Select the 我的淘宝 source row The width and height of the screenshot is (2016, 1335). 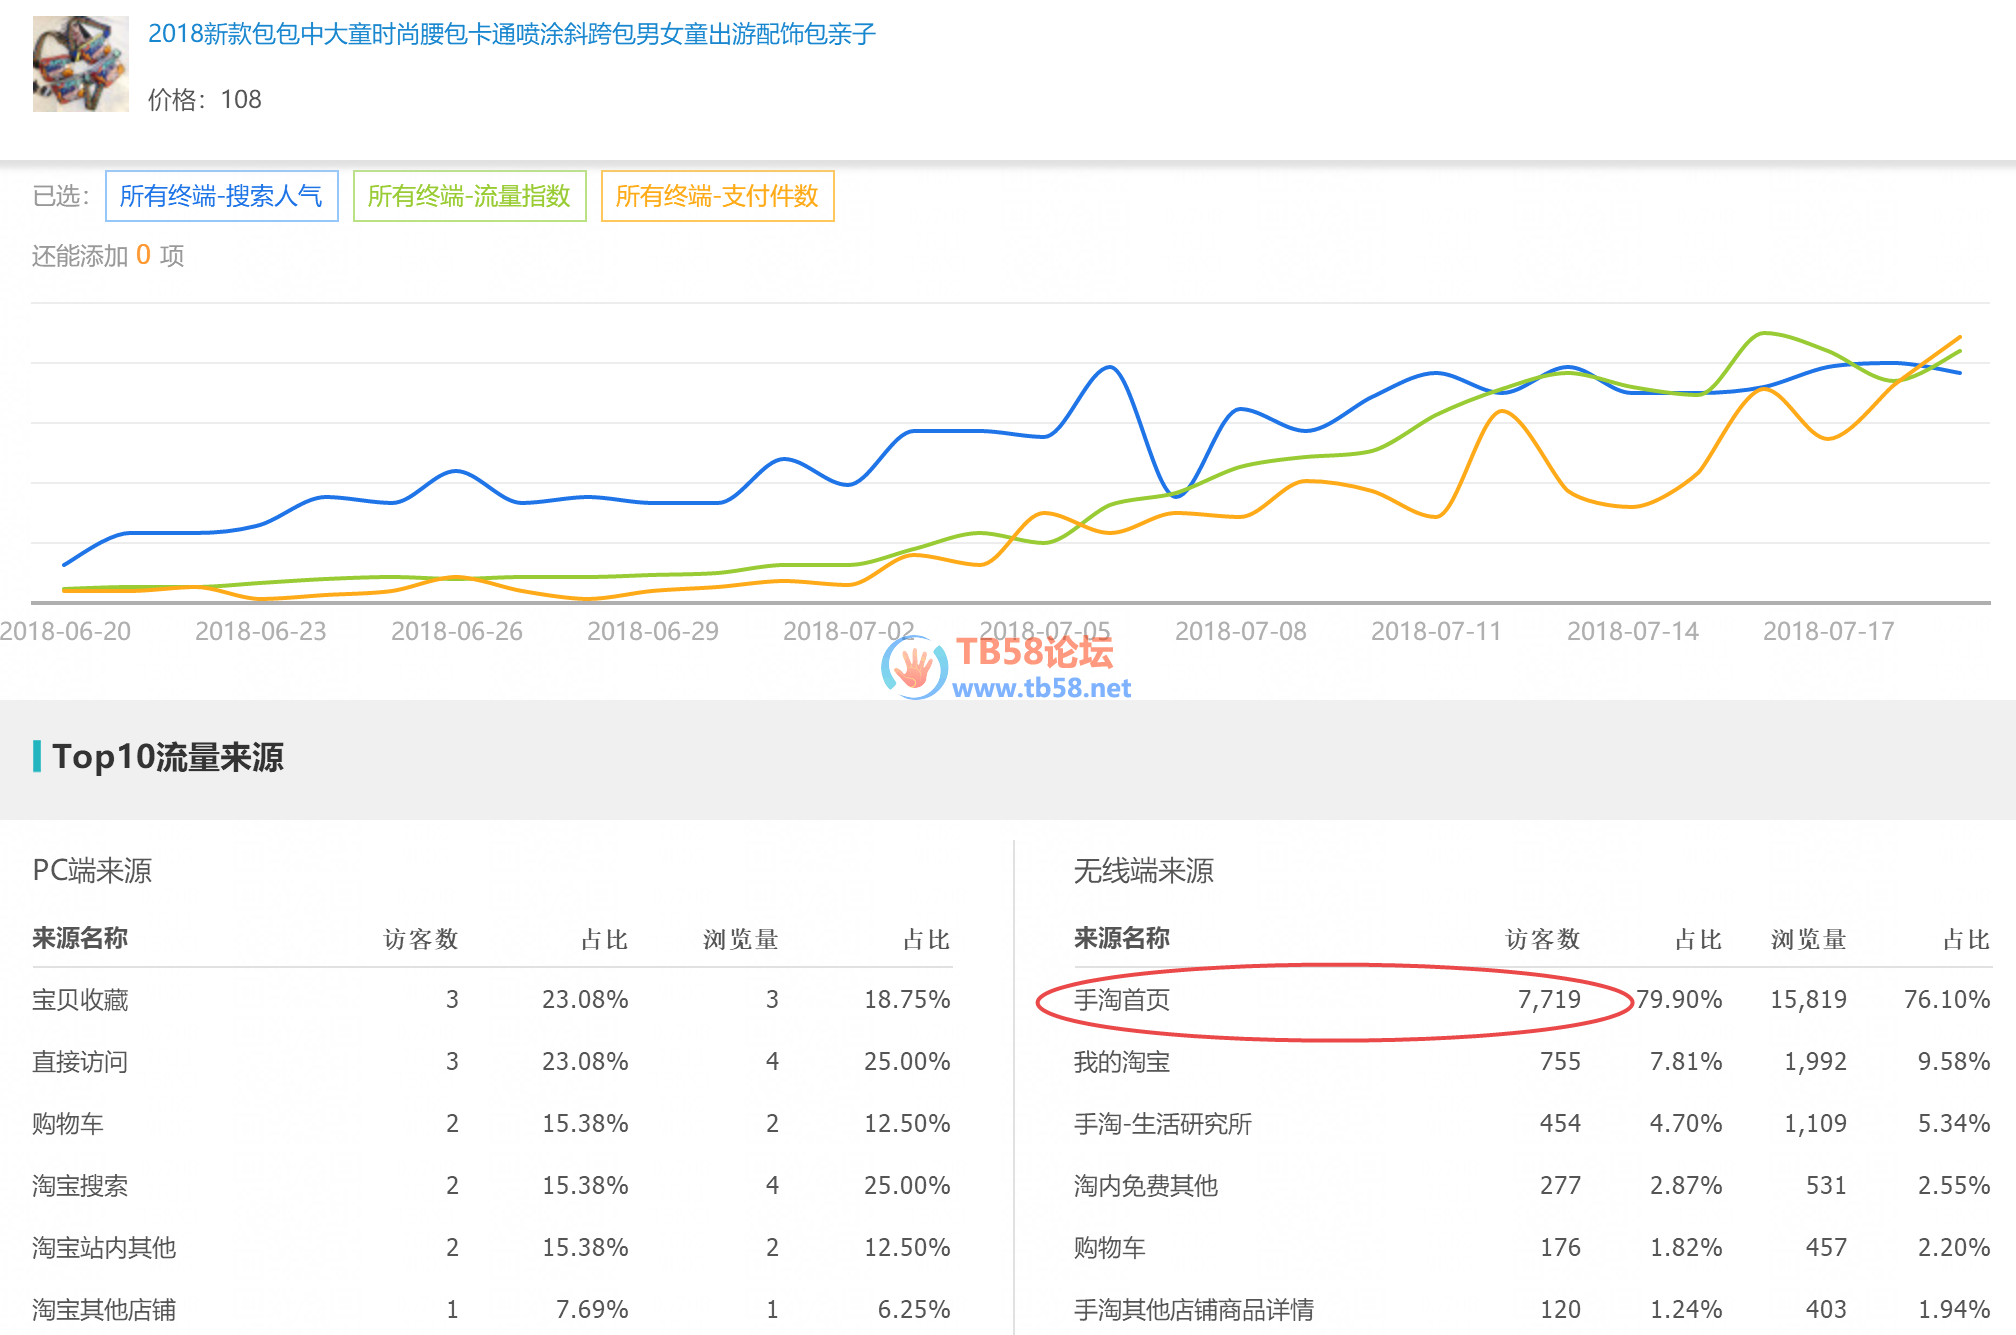point(1532,1062)
